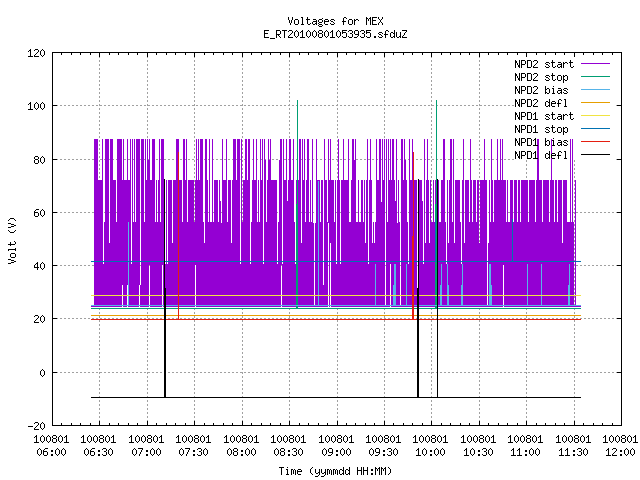Click the 'NPD2 stop' legend label

pyautogui.click(x=541, y=77)
